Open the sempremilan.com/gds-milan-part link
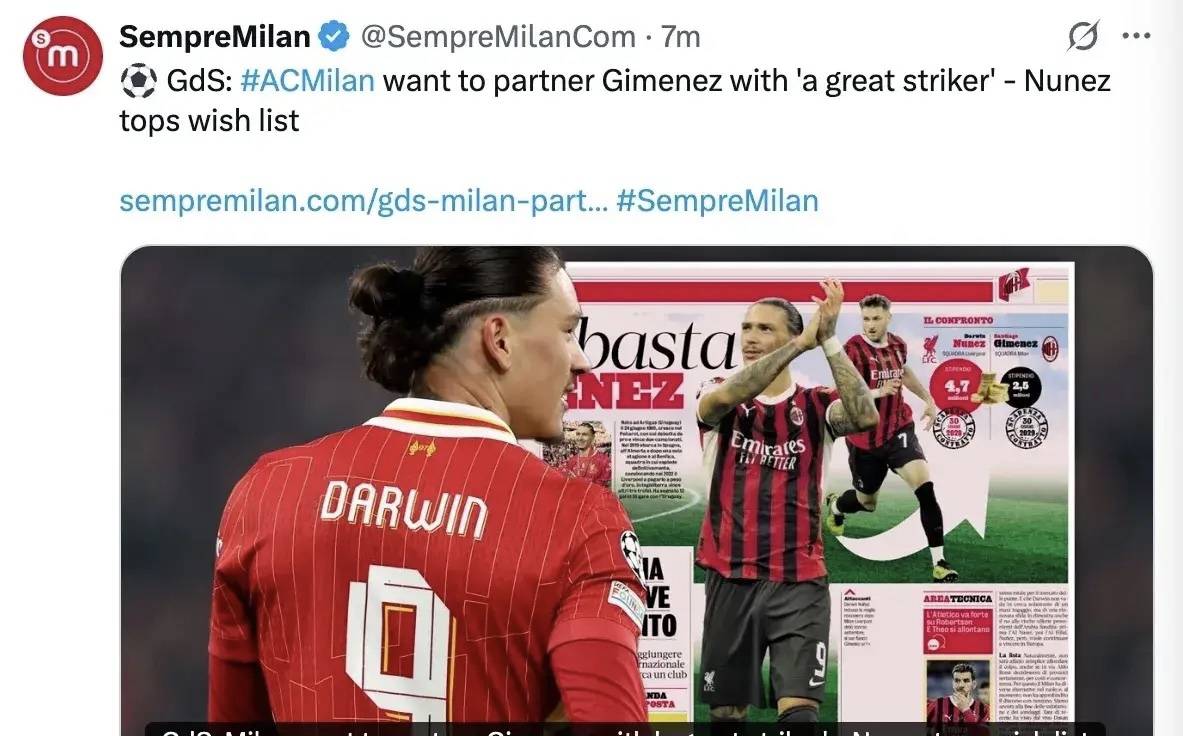 pos(364,201)
